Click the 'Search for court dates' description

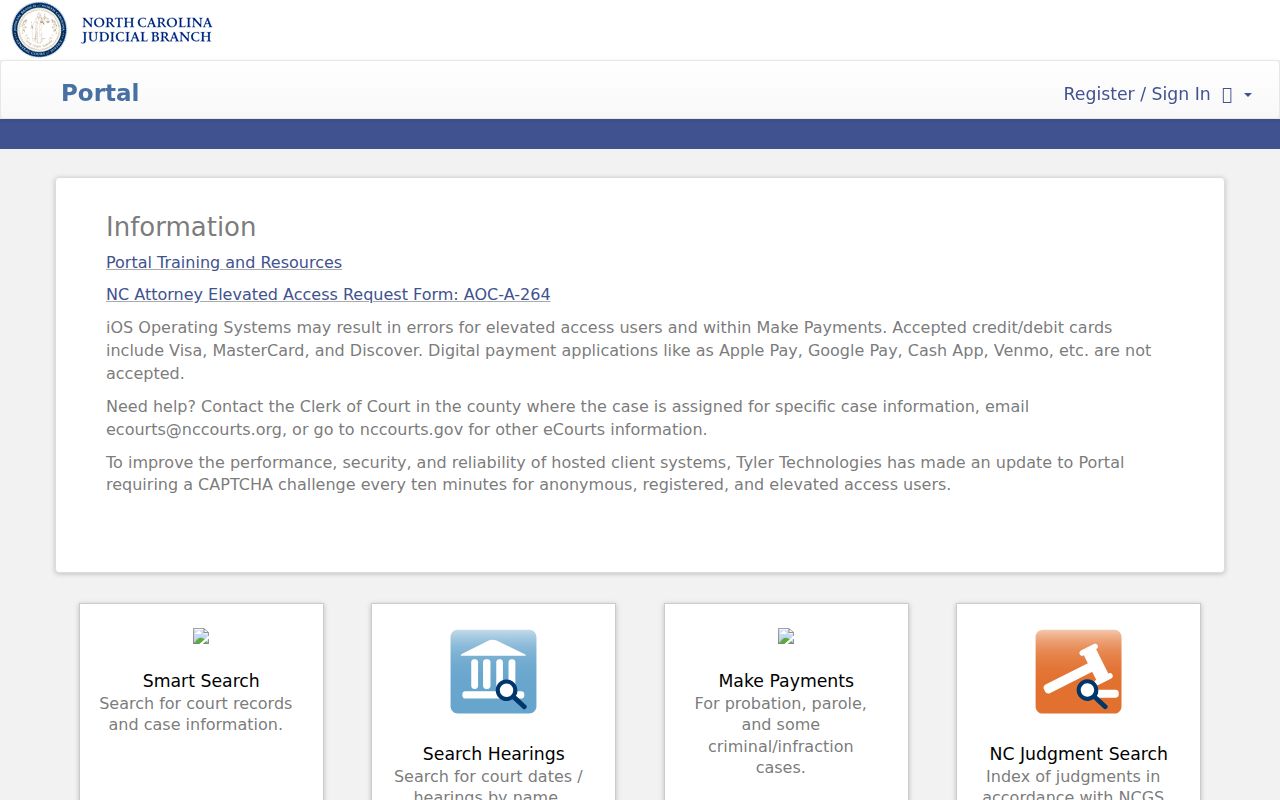(489, 784)
